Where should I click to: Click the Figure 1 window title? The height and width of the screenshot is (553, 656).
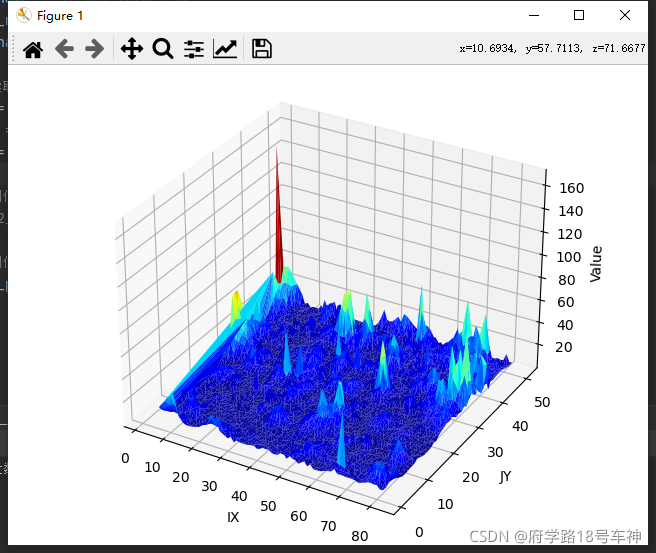coord(60,16)
